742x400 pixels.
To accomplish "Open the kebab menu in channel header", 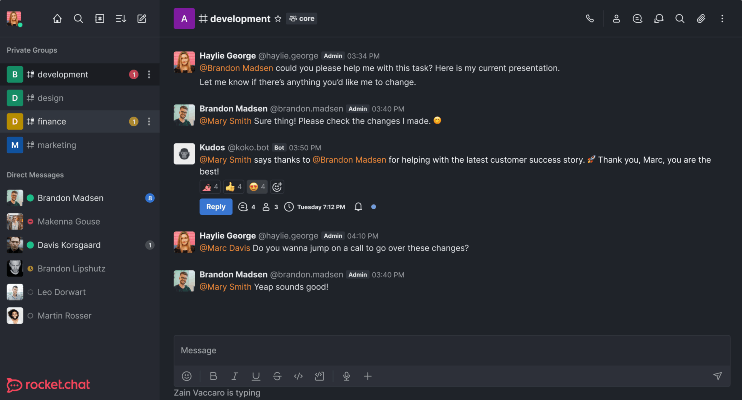I will click(722, 19).
